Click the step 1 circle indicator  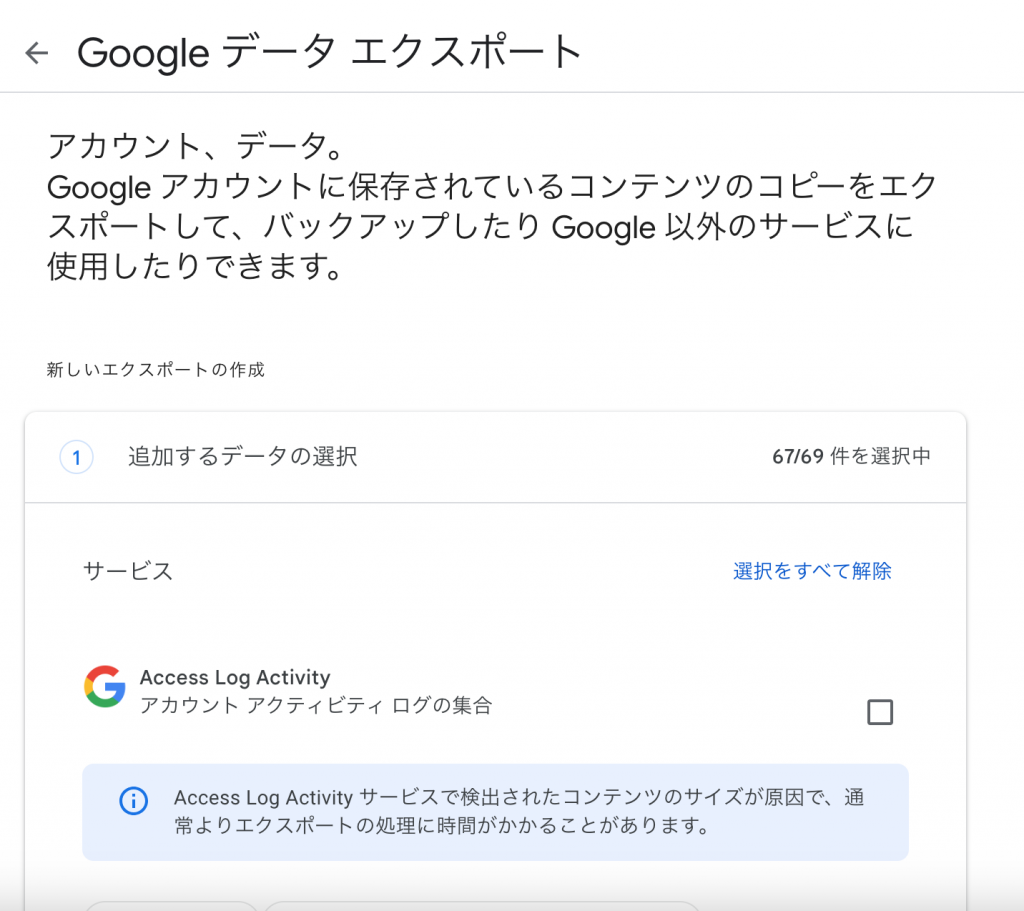click(76, 456)
